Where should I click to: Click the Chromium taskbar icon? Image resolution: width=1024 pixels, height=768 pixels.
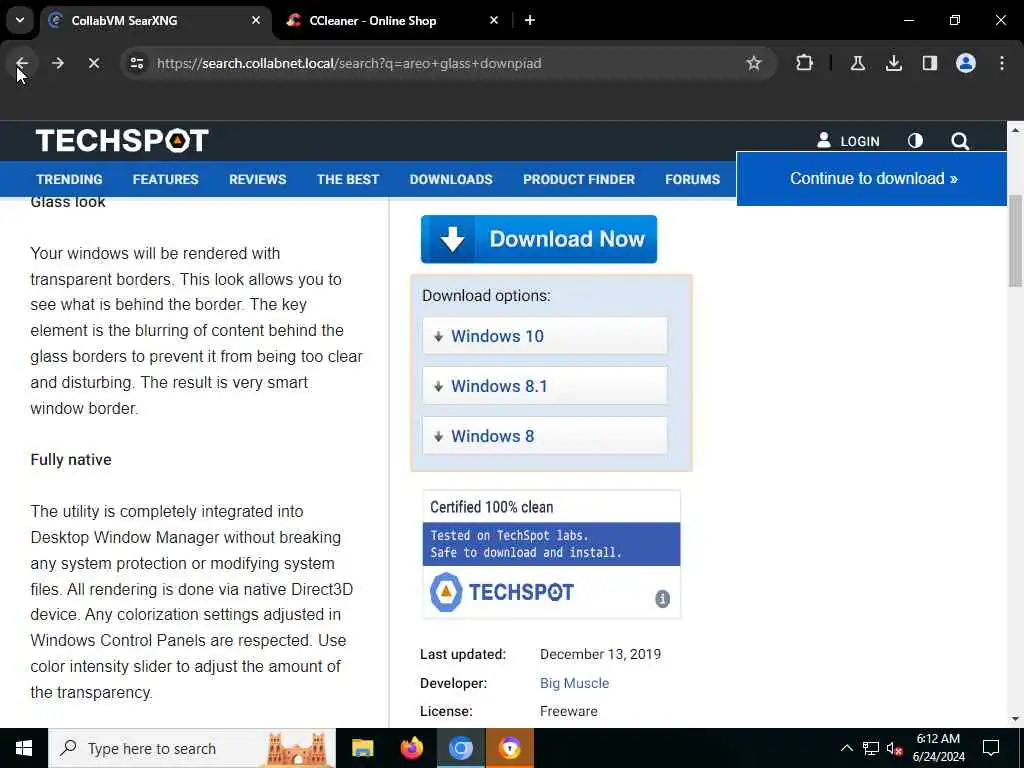460,748
